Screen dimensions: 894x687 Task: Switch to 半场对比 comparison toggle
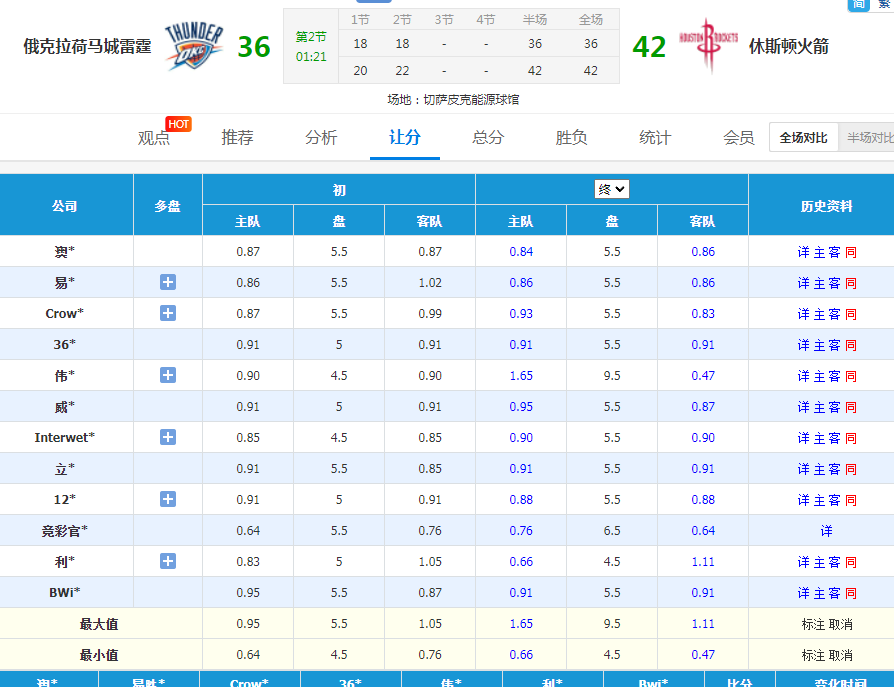coord(868,138)
